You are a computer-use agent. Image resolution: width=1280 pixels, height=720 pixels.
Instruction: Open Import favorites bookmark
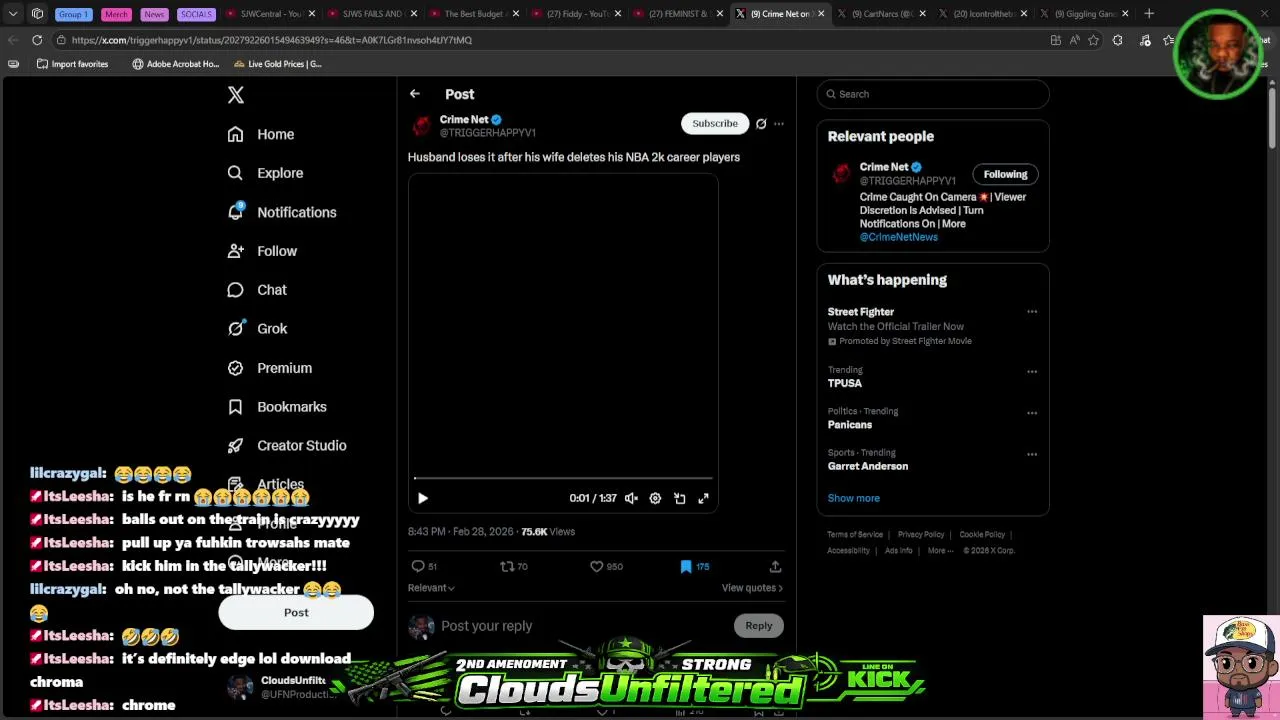coord(72,64)
